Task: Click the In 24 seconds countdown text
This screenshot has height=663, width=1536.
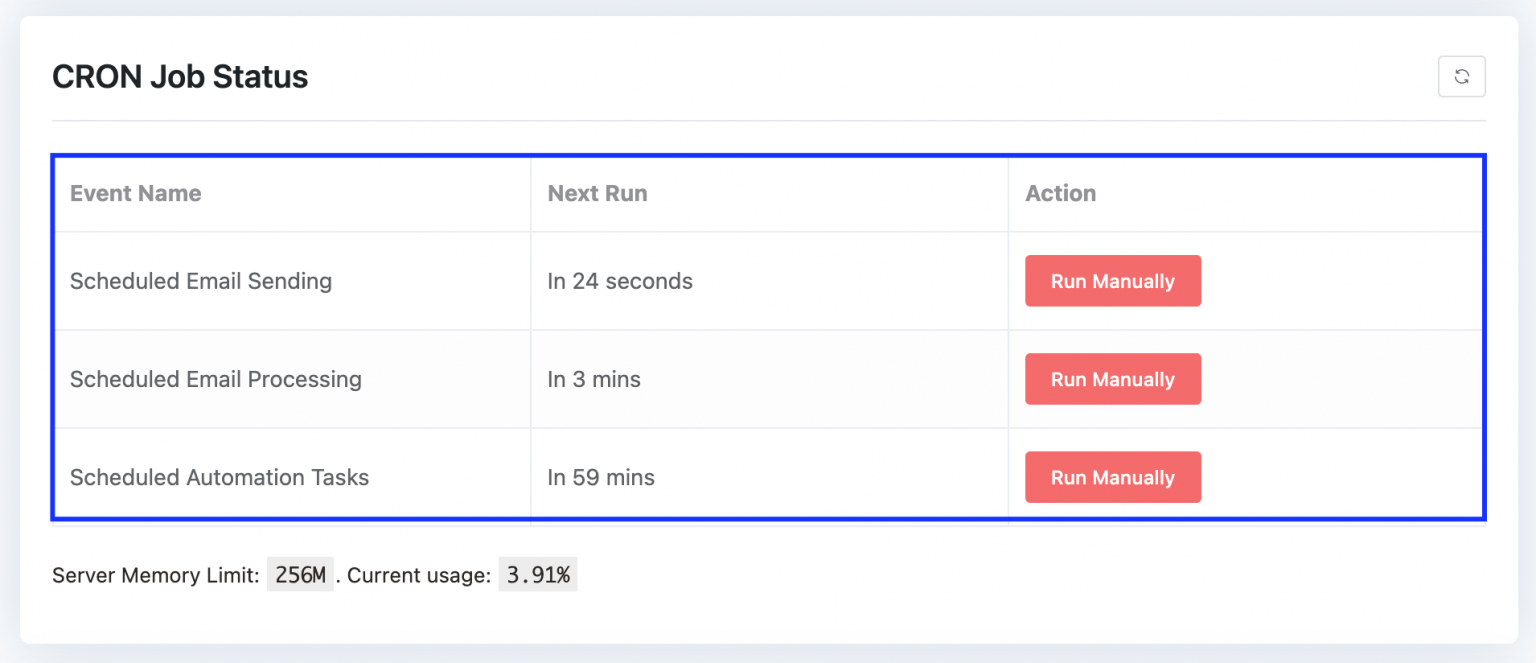Action: click(619, 281)
